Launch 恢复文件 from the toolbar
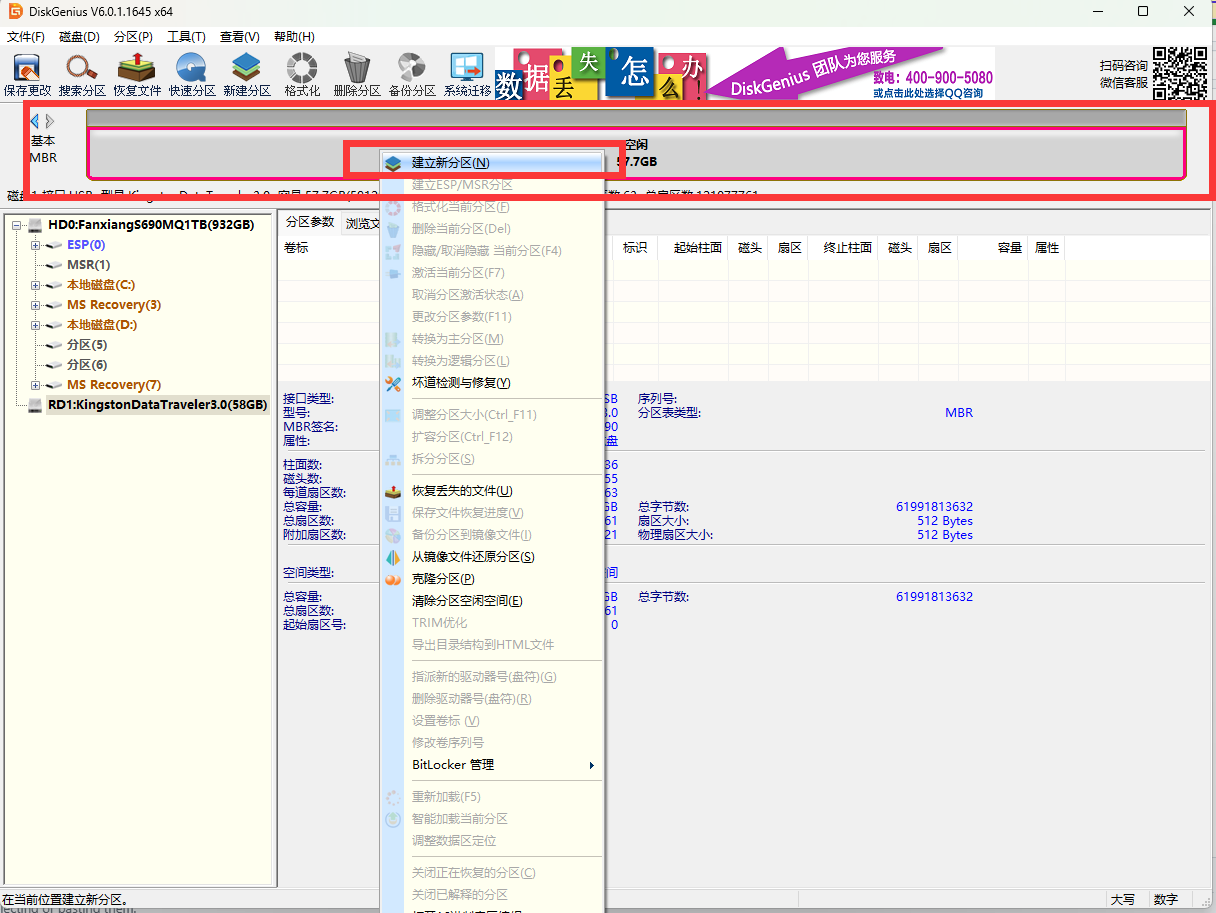 pyautogui.click(x=137, y=75)
